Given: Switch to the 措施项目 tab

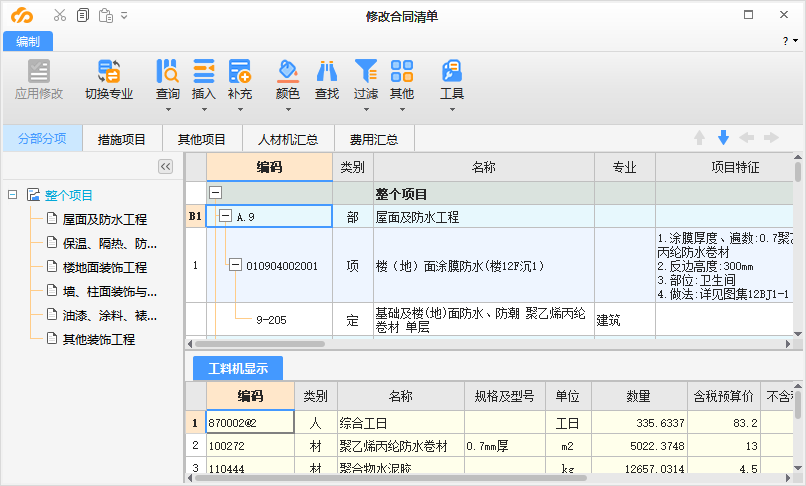Looking at the screenshot, I should tap(121, 139).
